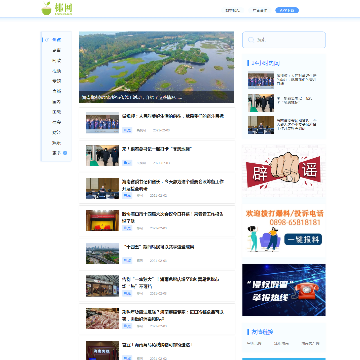Click the headline beside the red auditorium photo
The width and height of the screenshot is (360, 360).
[173, 217]
